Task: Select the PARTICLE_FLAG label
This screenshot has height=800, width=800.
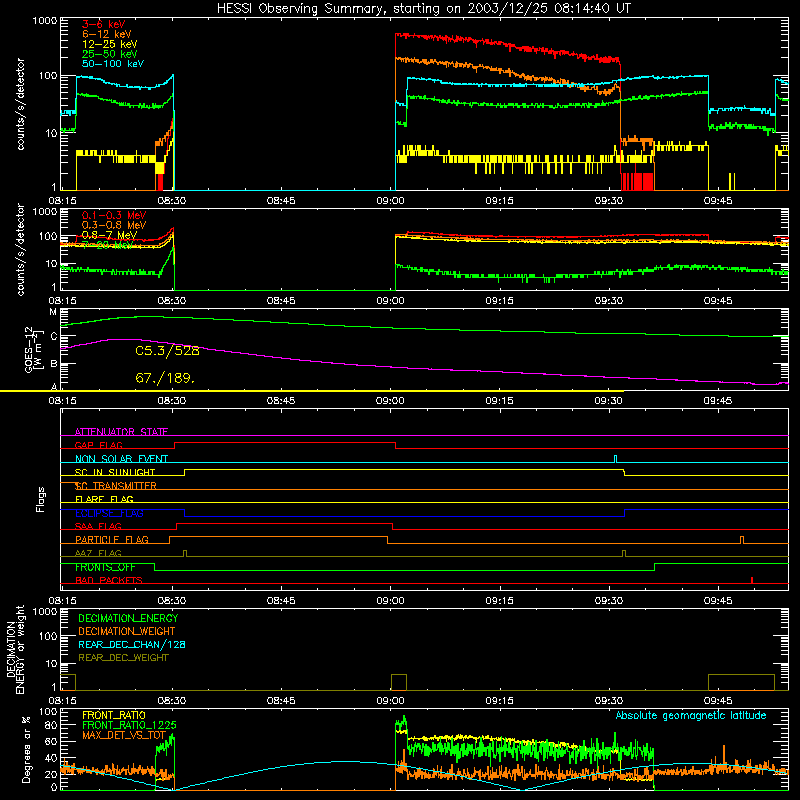Action: (x=112, y=539)
